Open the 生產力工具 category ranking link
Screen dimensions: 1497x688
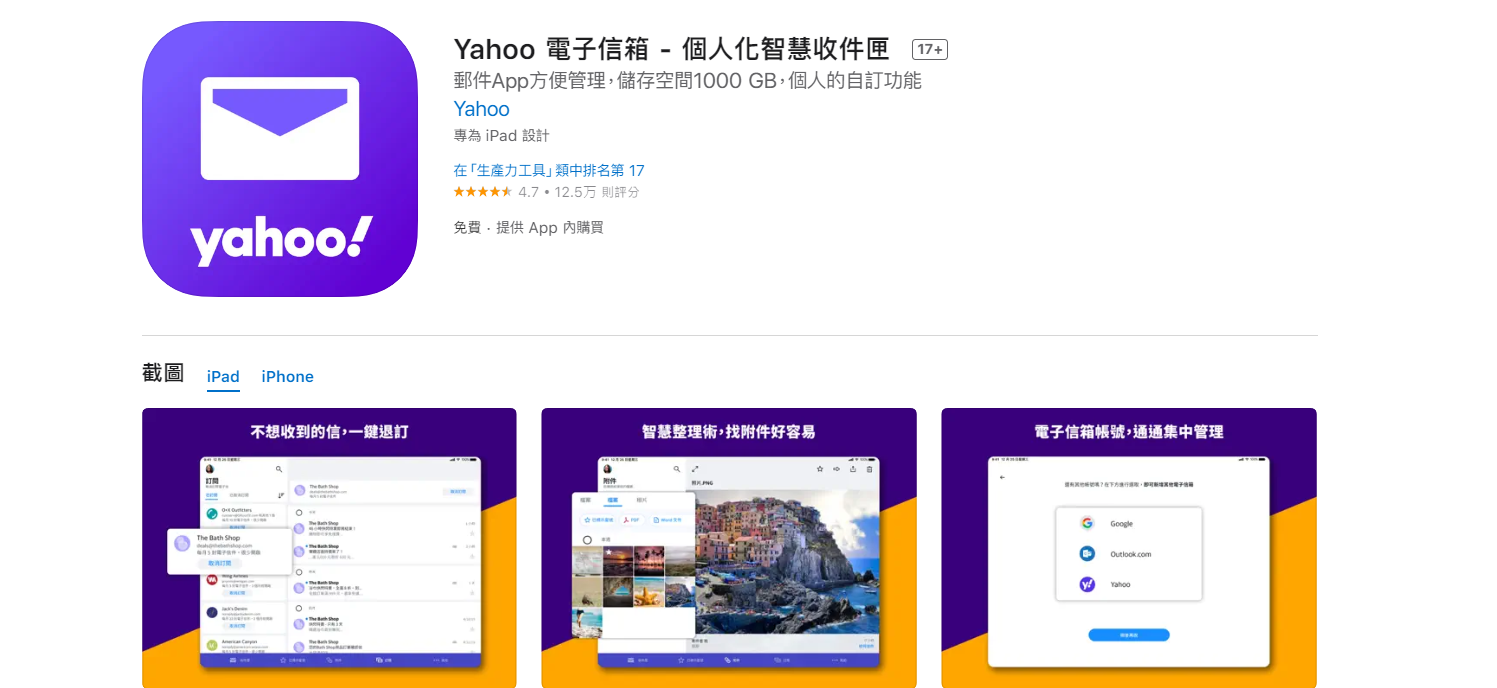(549, 171)
